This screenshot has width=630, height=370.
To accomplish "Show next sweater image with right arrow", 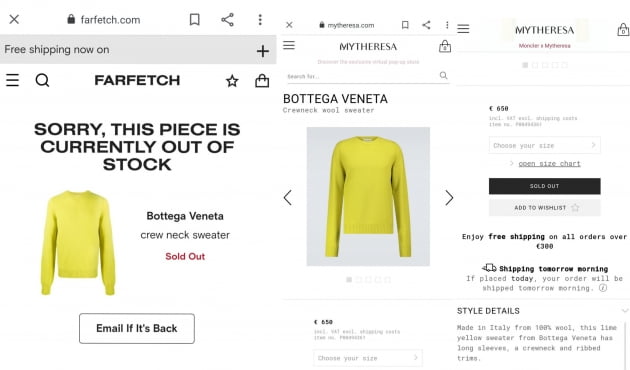I will pyautogui.click(x=449, y=198).
